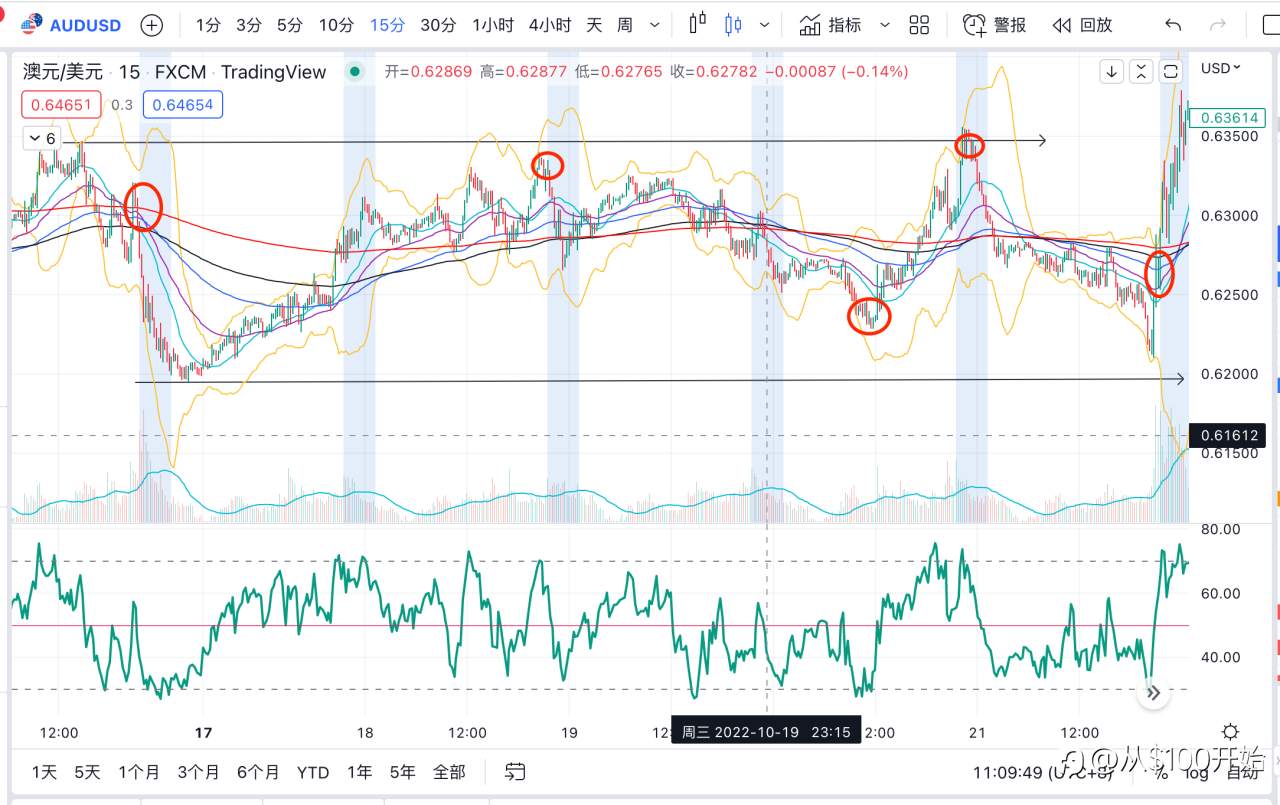Screen dimensions: 1280x805
Task: Expand the chart style dropdown chevron
Action: pos(765,25)
